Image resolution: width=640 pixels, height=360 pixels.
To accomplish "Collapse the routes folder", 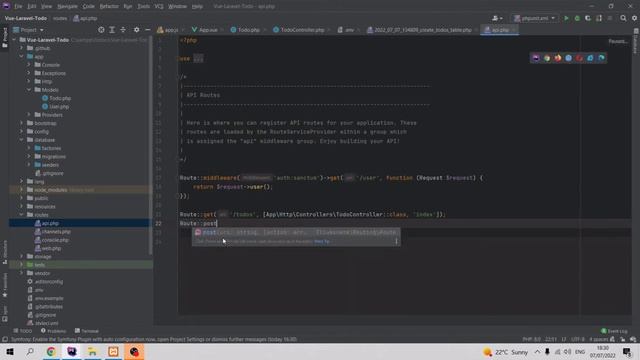I will click(22, 215).
